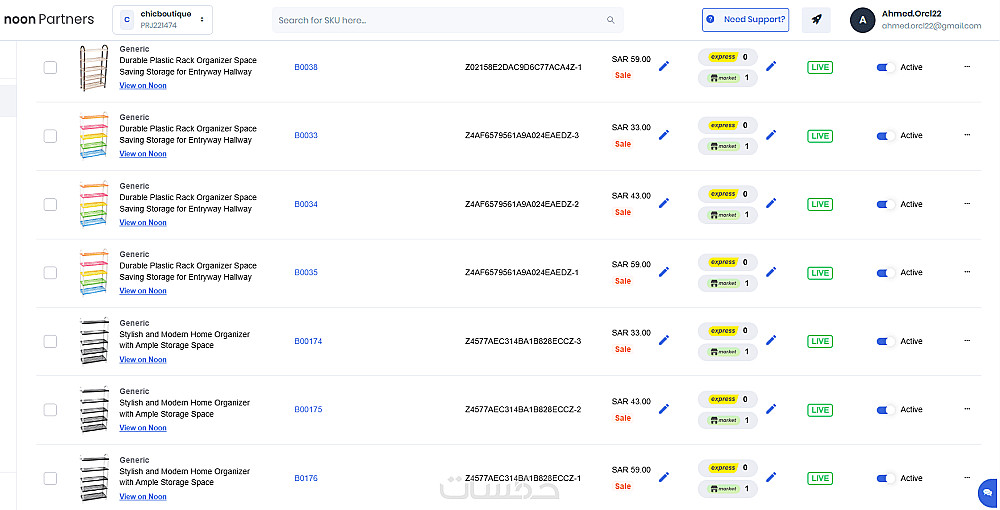1000x510 pixels.
Task: Edit stock pencil for SKU B0033
Action: point(771,135)
